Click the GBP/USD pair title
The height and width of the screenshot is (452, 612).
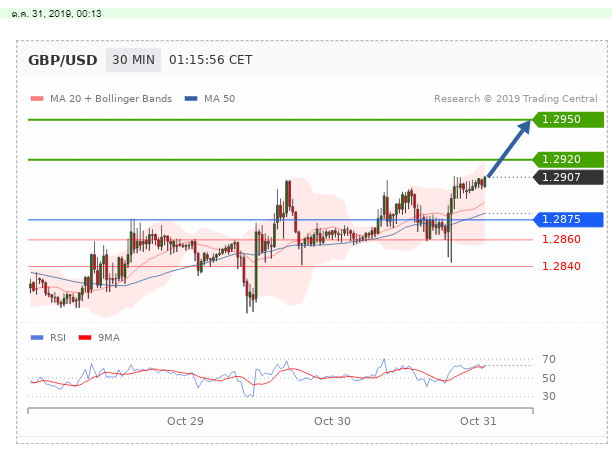(62, 60)
